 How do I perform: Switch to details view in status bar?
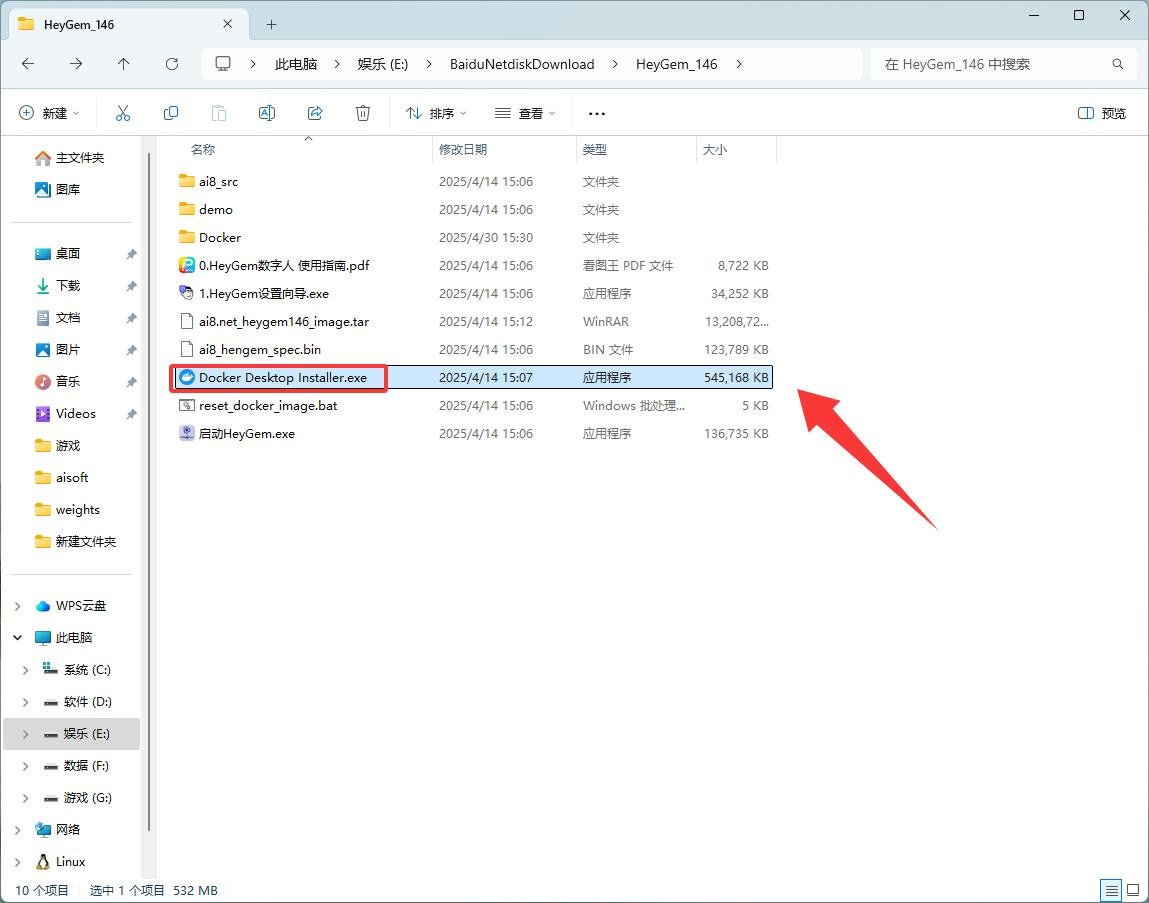click(x=1111, y=889)
